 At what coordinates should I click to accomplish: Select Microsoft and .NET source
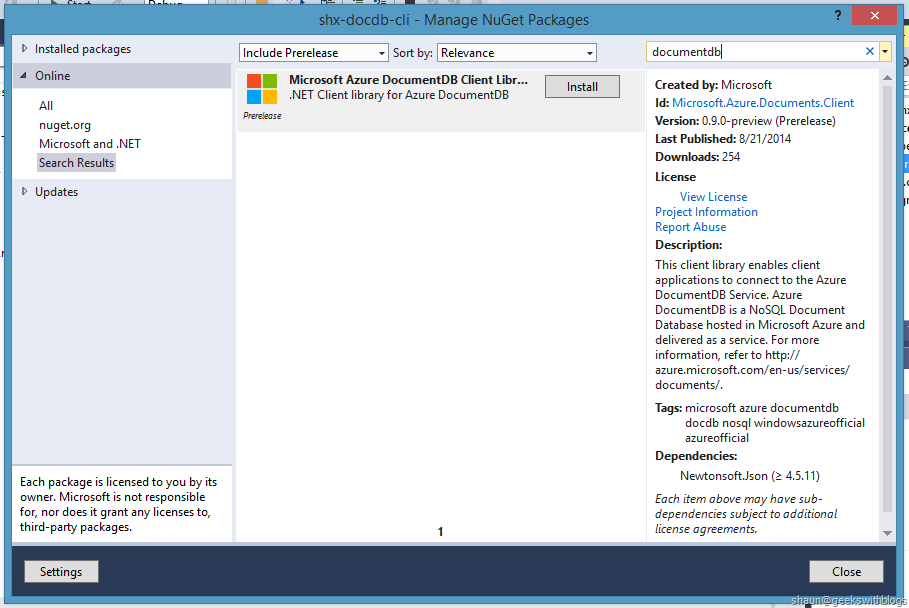pyautogui.click(x=90, y=144)
